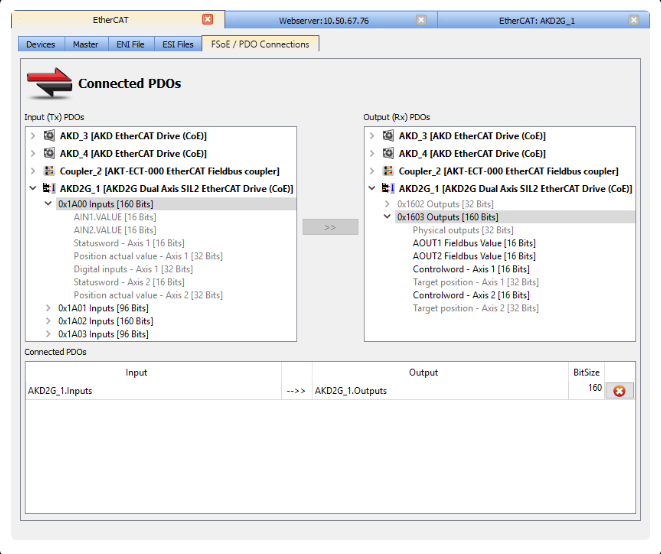Select 0x1A00 Inputs [160 Bits] row
This screenshot has height=554, width=661.
176,204
